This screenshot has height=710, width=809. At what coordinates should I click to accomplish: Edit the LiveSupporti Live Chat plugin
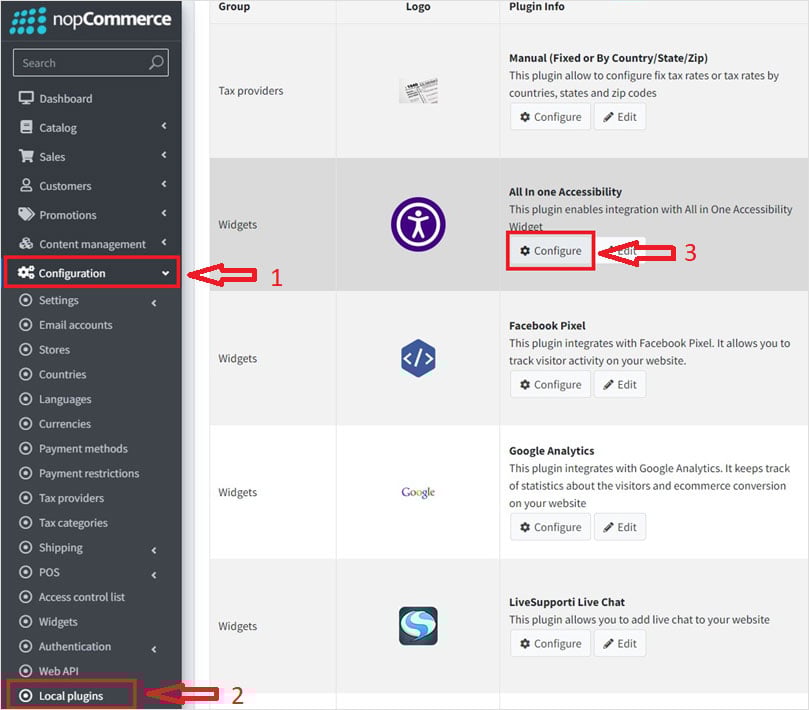(x=620, y=644)
